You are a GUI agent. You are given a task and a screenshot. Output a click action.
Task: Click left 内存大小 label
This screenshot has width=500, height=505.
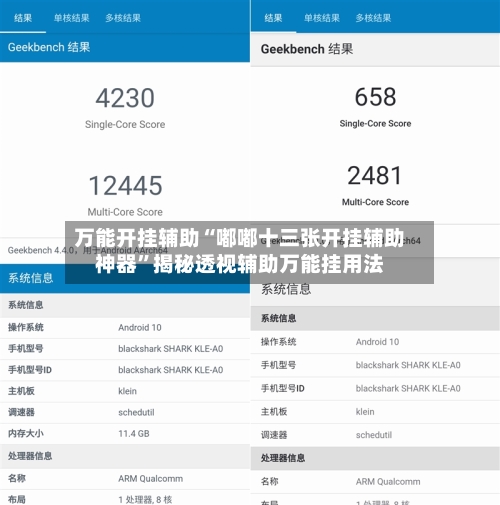(x=26, y=433)
